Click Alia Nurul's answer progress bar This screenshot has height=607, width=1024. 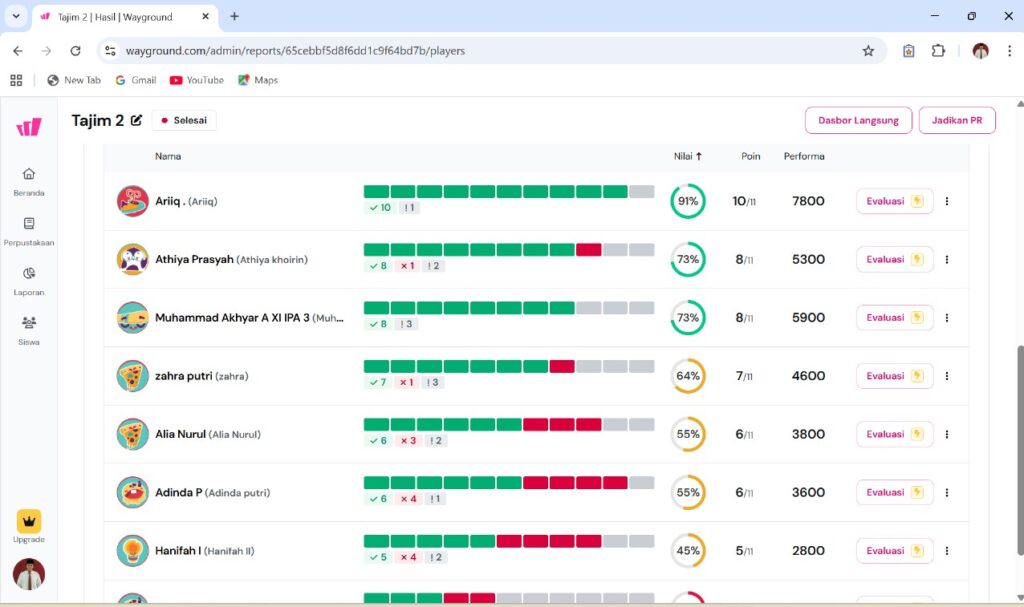coord(508,425)
